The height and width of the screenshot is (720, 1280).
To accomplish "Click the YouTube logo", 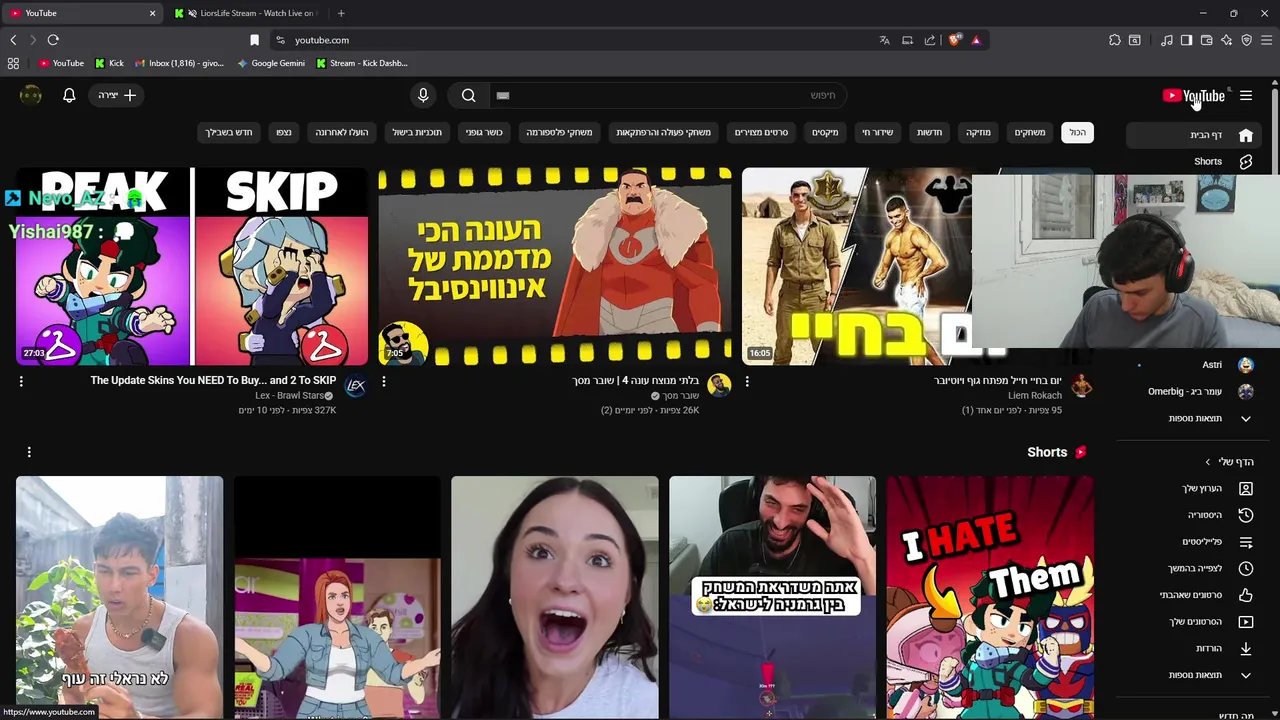I will [x=1193, y=95].
